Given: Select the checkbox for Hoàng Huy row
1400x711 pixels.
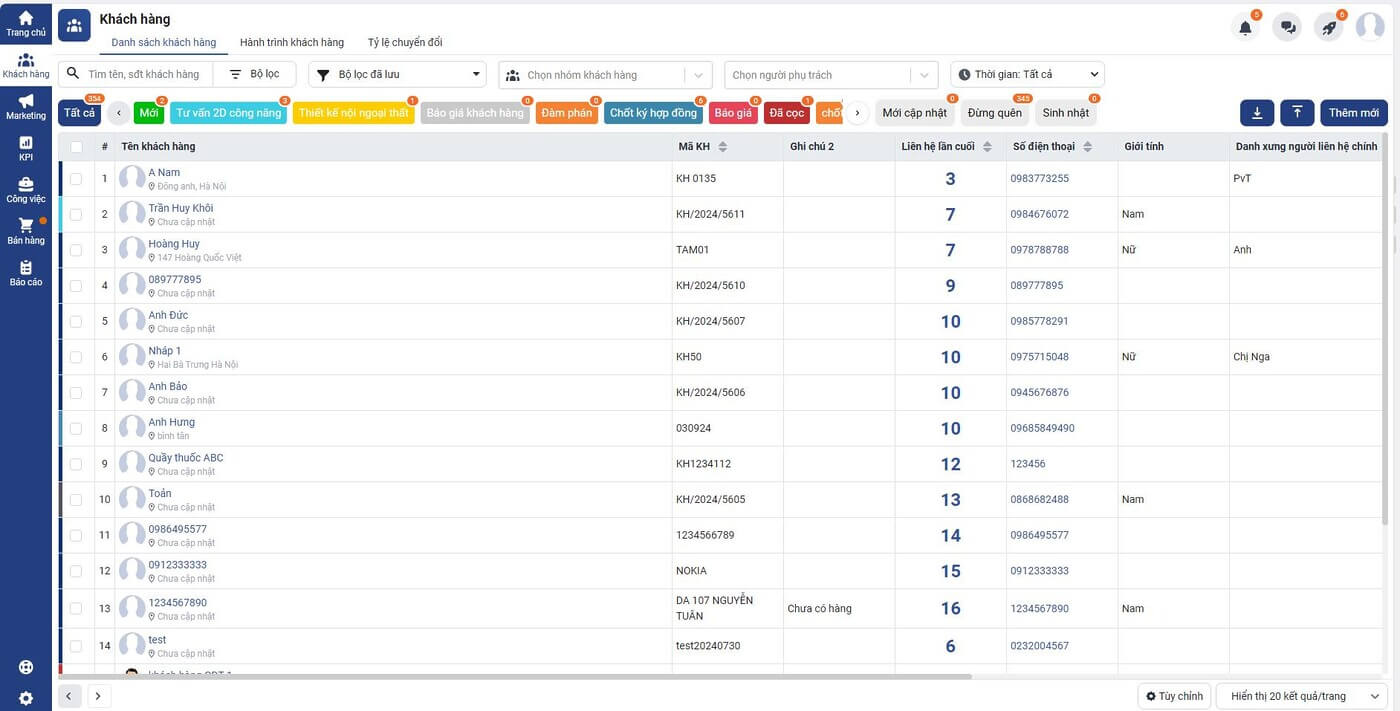Looking at the screenshot, I should (x=76, y=250).
